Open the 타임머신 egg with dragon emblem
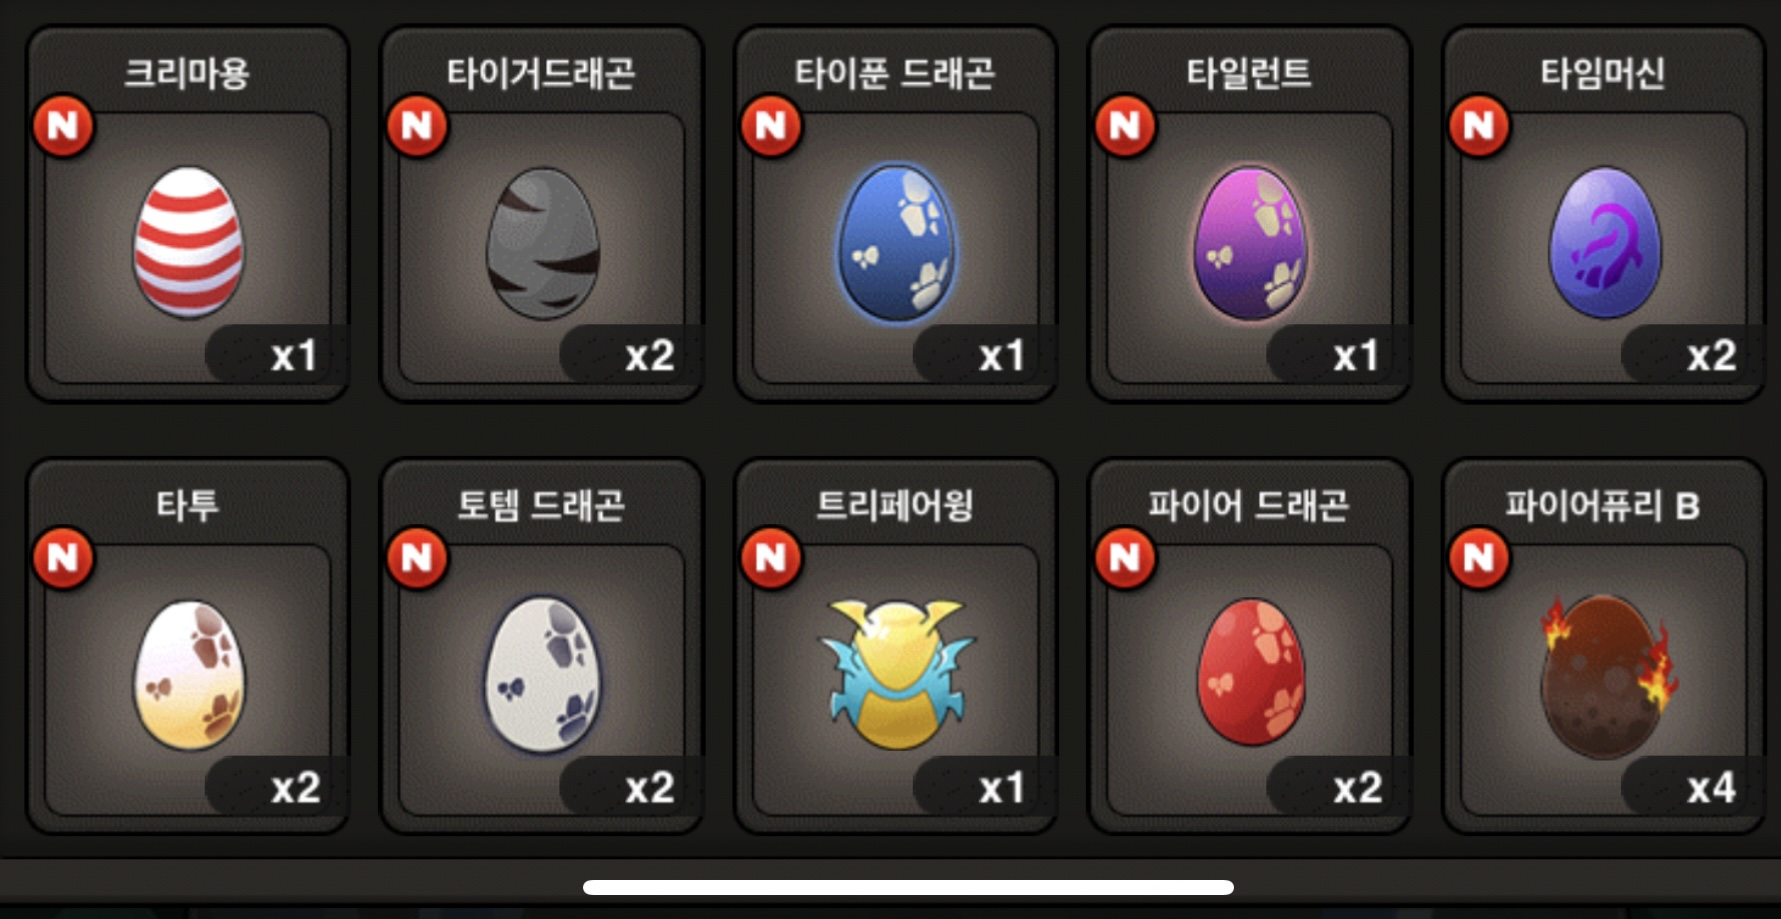The image size is (1781, 919). (x=1604, y=243)
